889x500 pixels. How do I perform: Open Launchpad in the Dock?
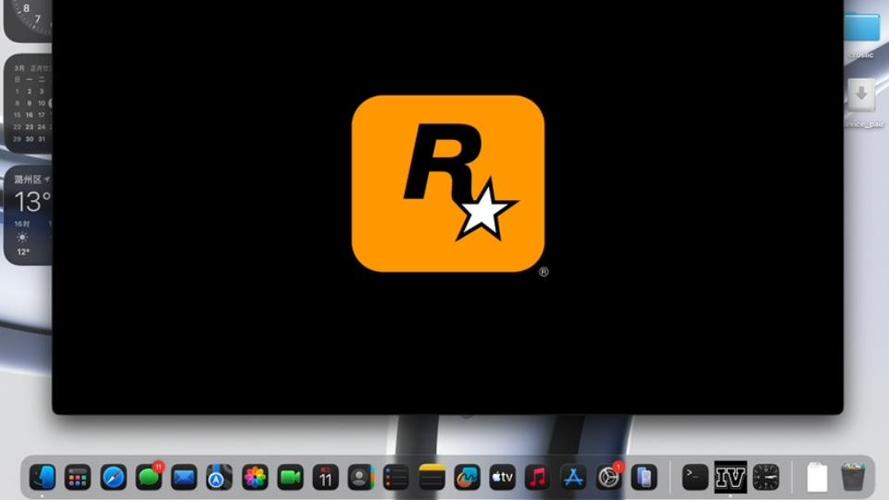tap(78, 477)
